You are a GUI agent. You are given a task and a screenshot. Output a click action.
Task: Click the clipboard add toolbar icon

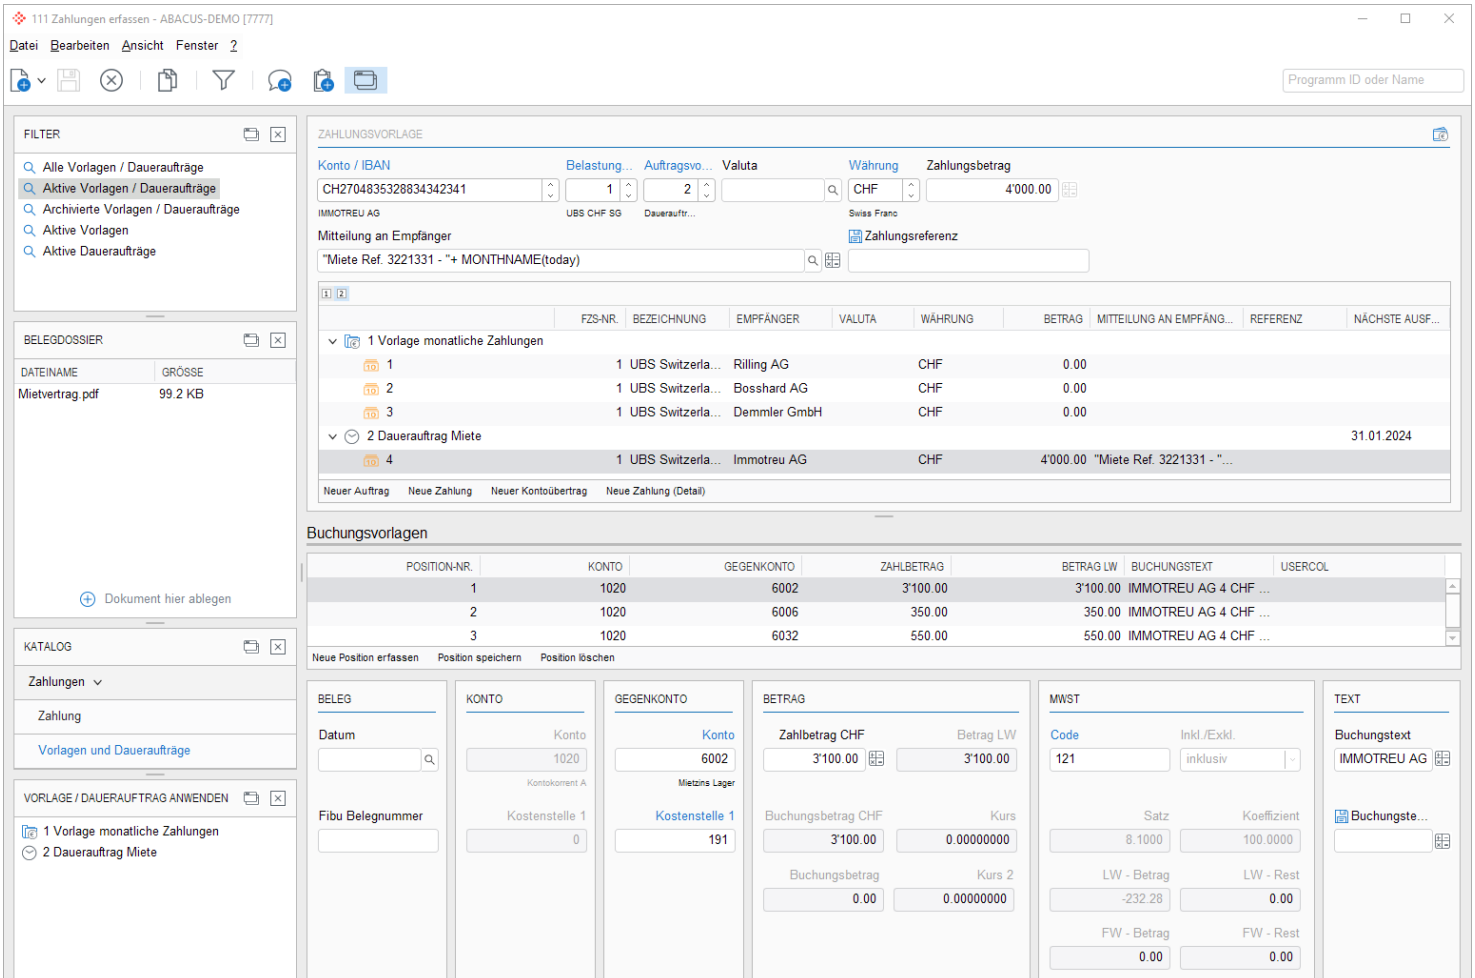(x=323, y=81)
